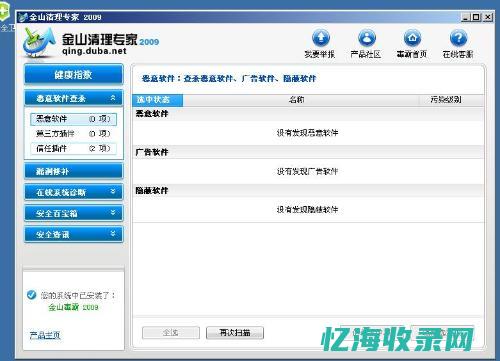Click the 隐蔽软件 group heading
This screenshot has height=361, width=500.
pos(152,191)
